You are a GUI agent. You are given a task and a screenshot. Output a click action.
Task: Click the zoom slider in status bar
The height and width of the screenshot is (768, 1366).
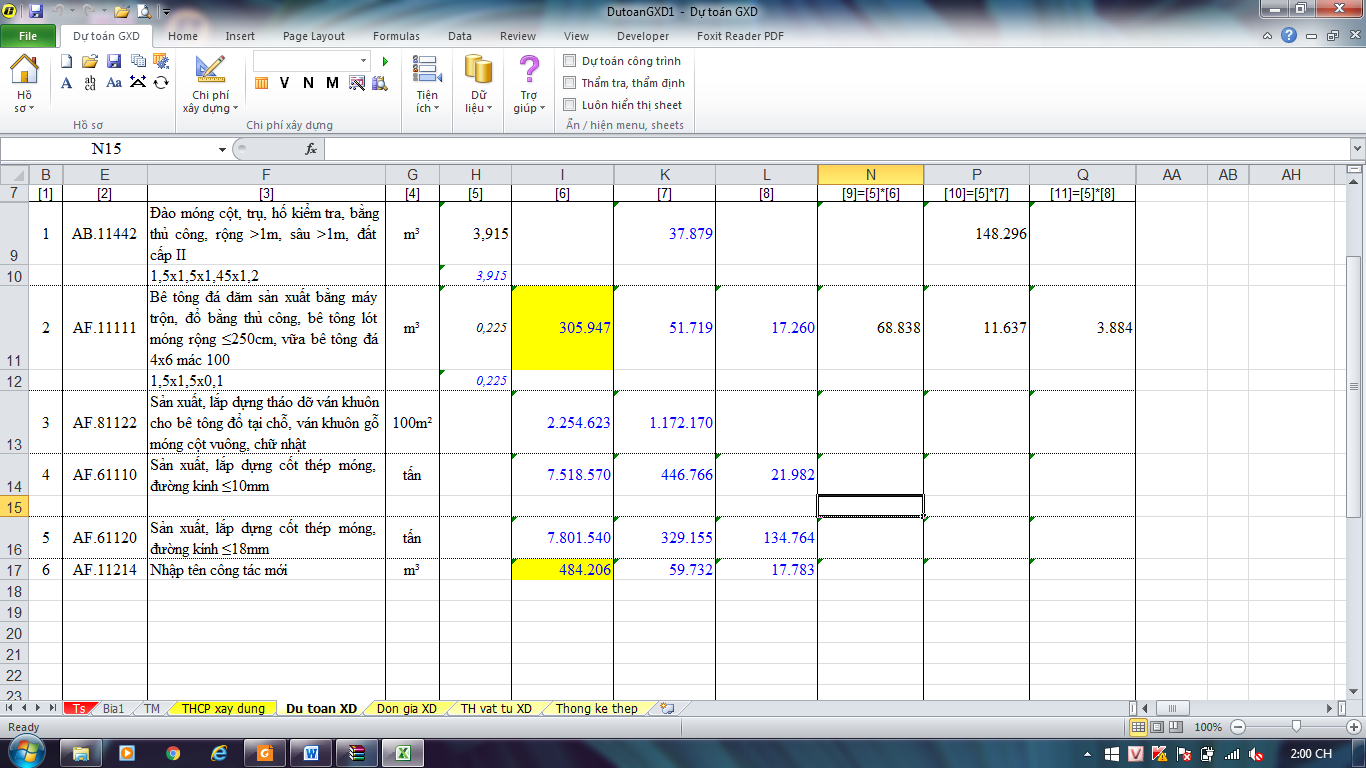coord(1296,727)
